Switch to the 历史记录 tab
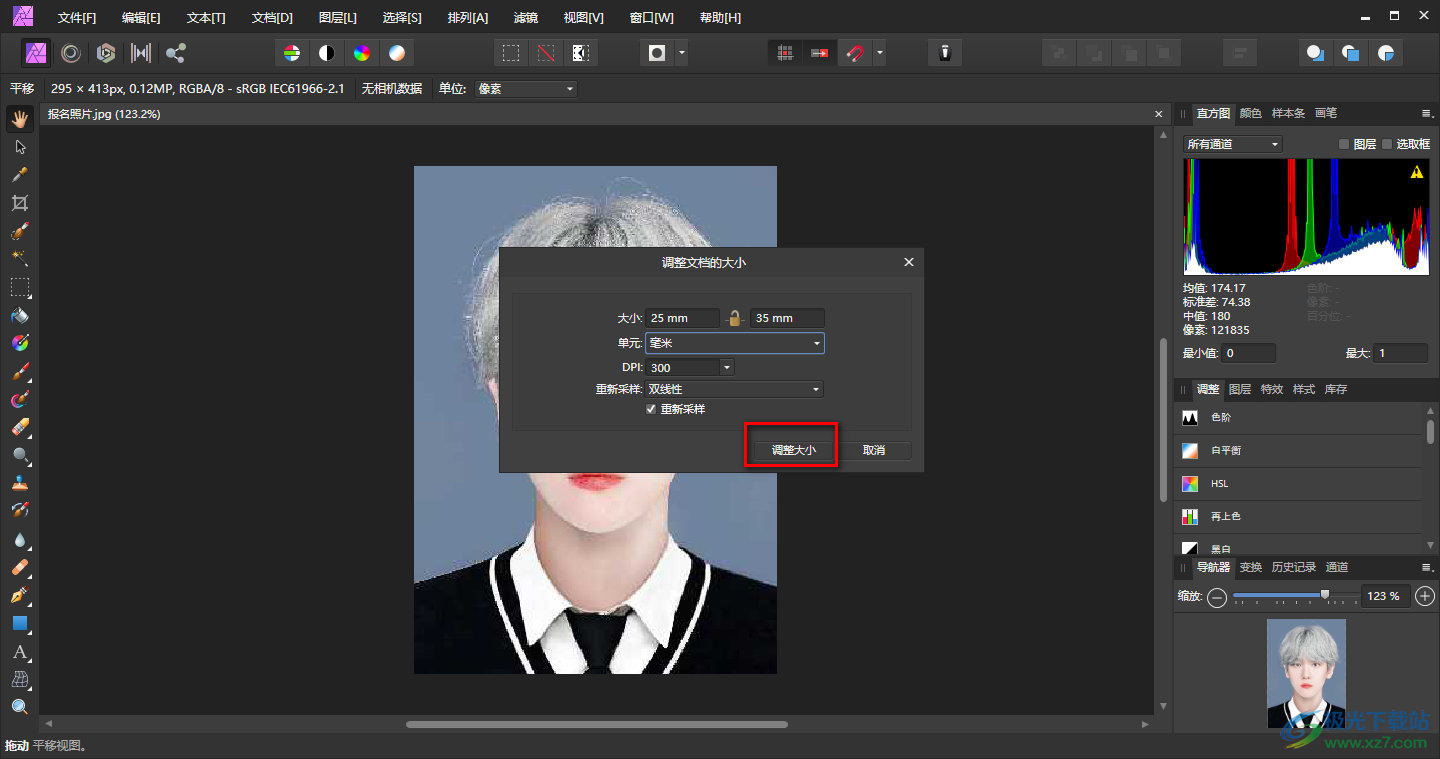Image resolution: width=1440 pixels, height=759 pixels. point(1293,567)
